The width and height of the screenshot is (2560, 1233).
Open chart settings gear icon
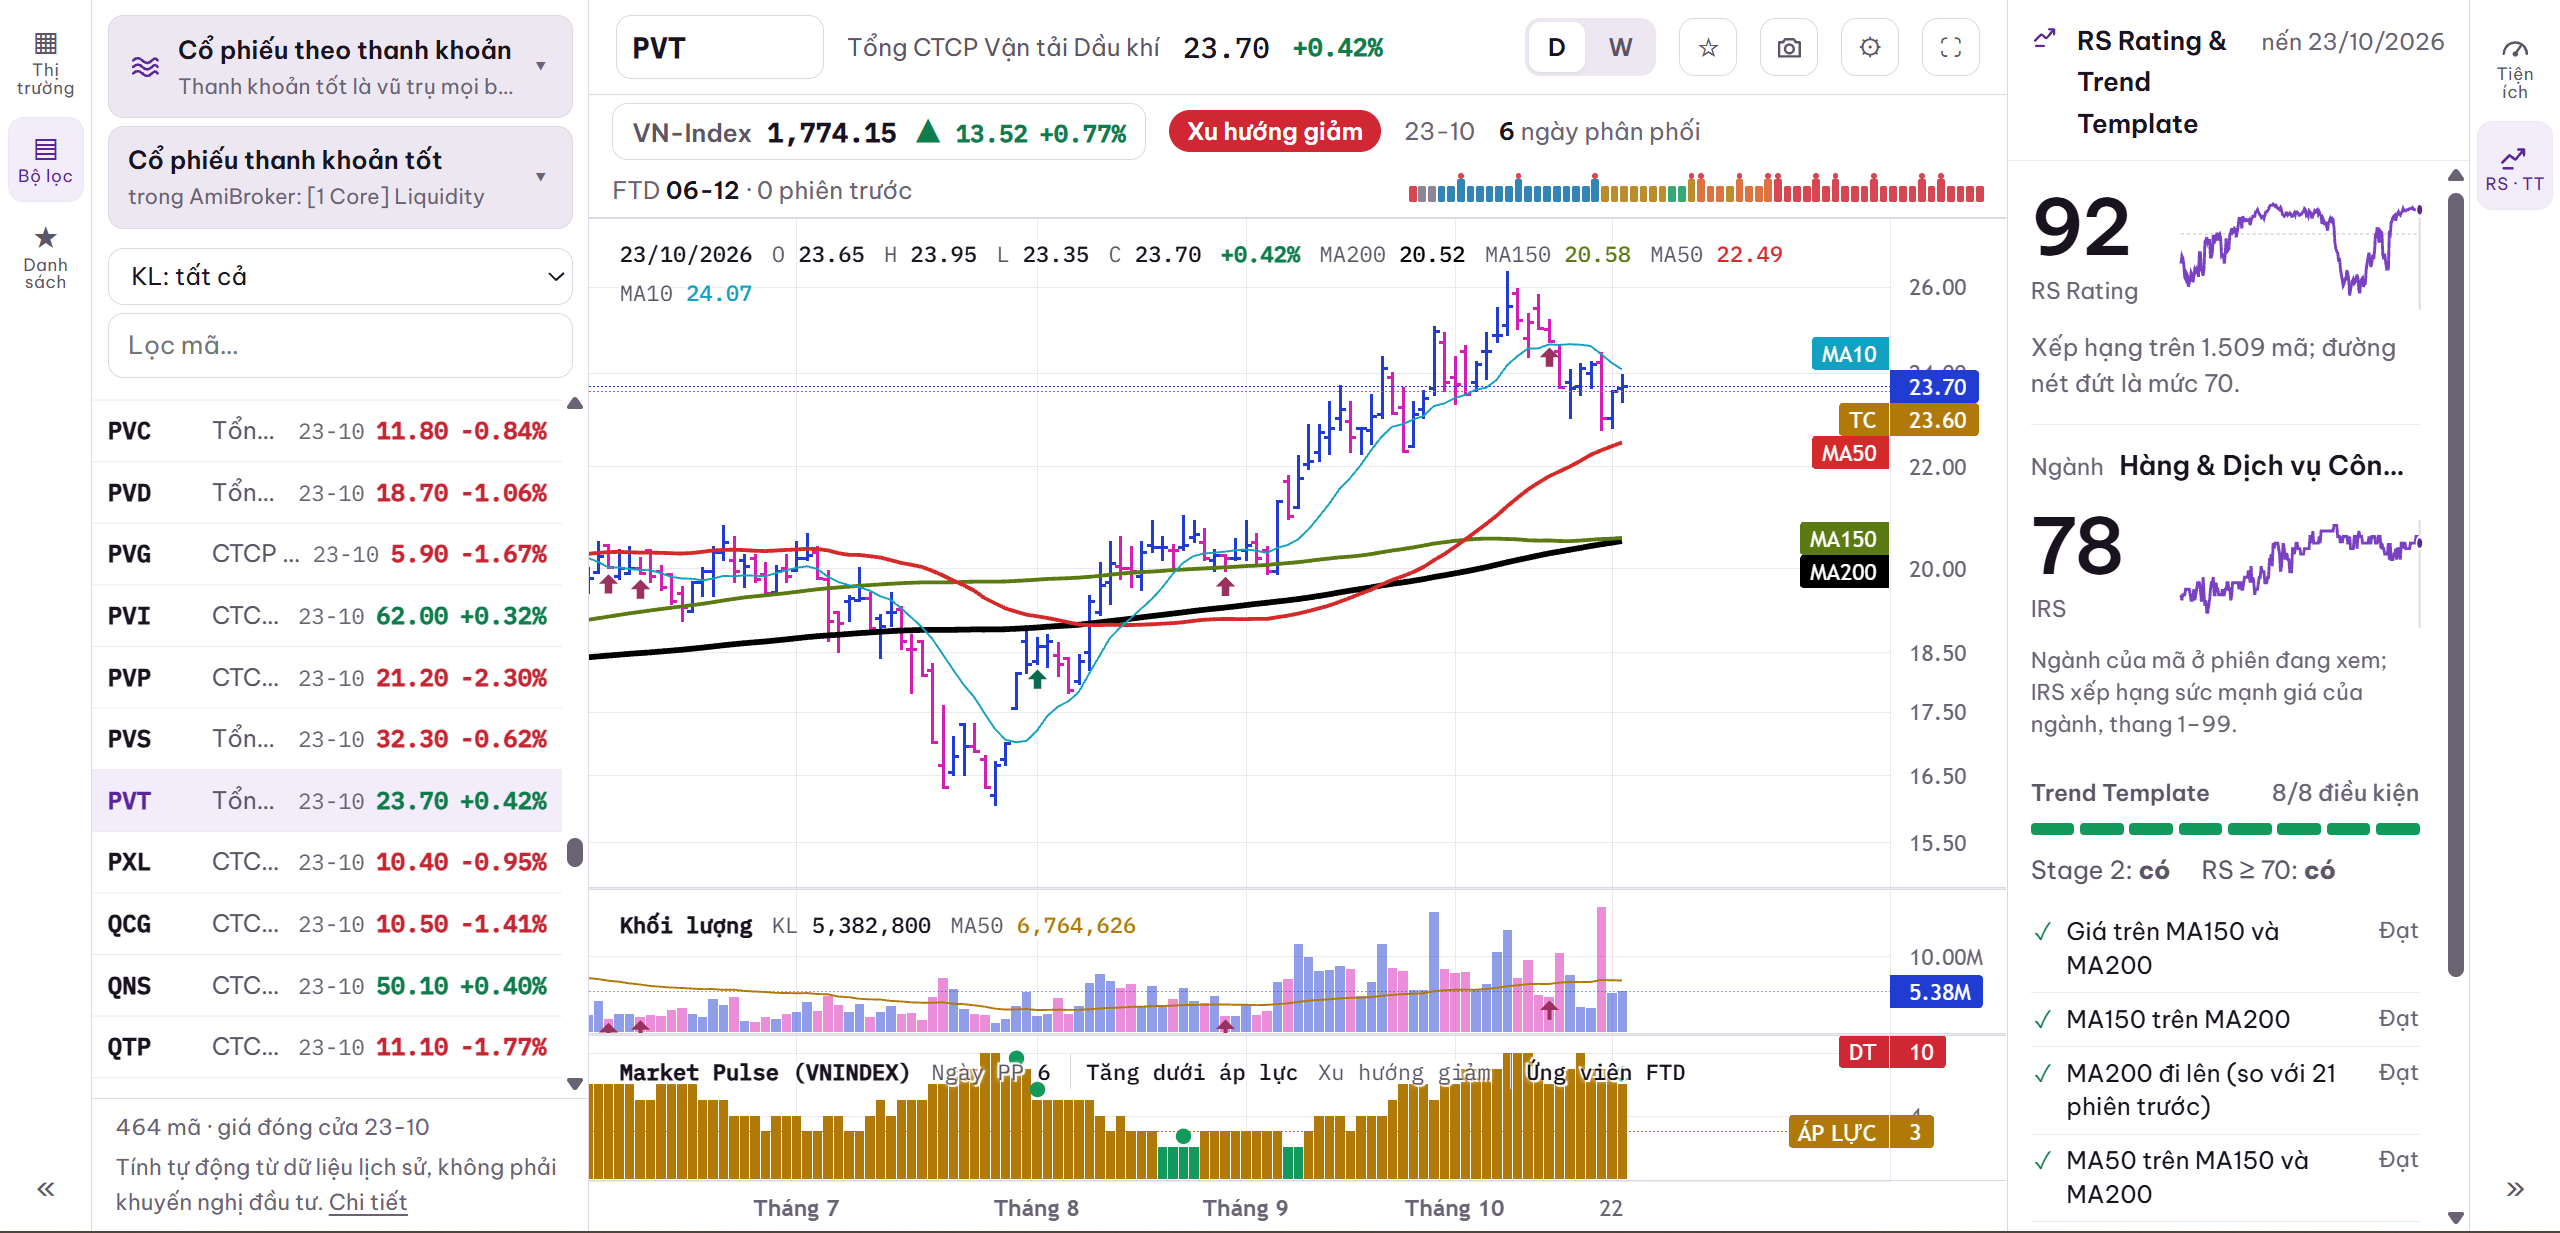click(1870, 47)
